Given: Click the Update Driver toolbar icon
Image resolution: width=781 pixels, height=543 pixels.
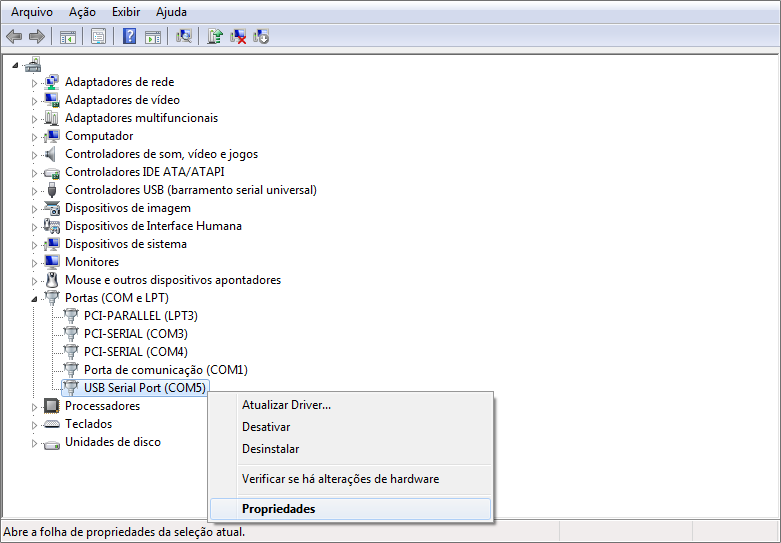Looking at the screenshot, I should 215,37.
